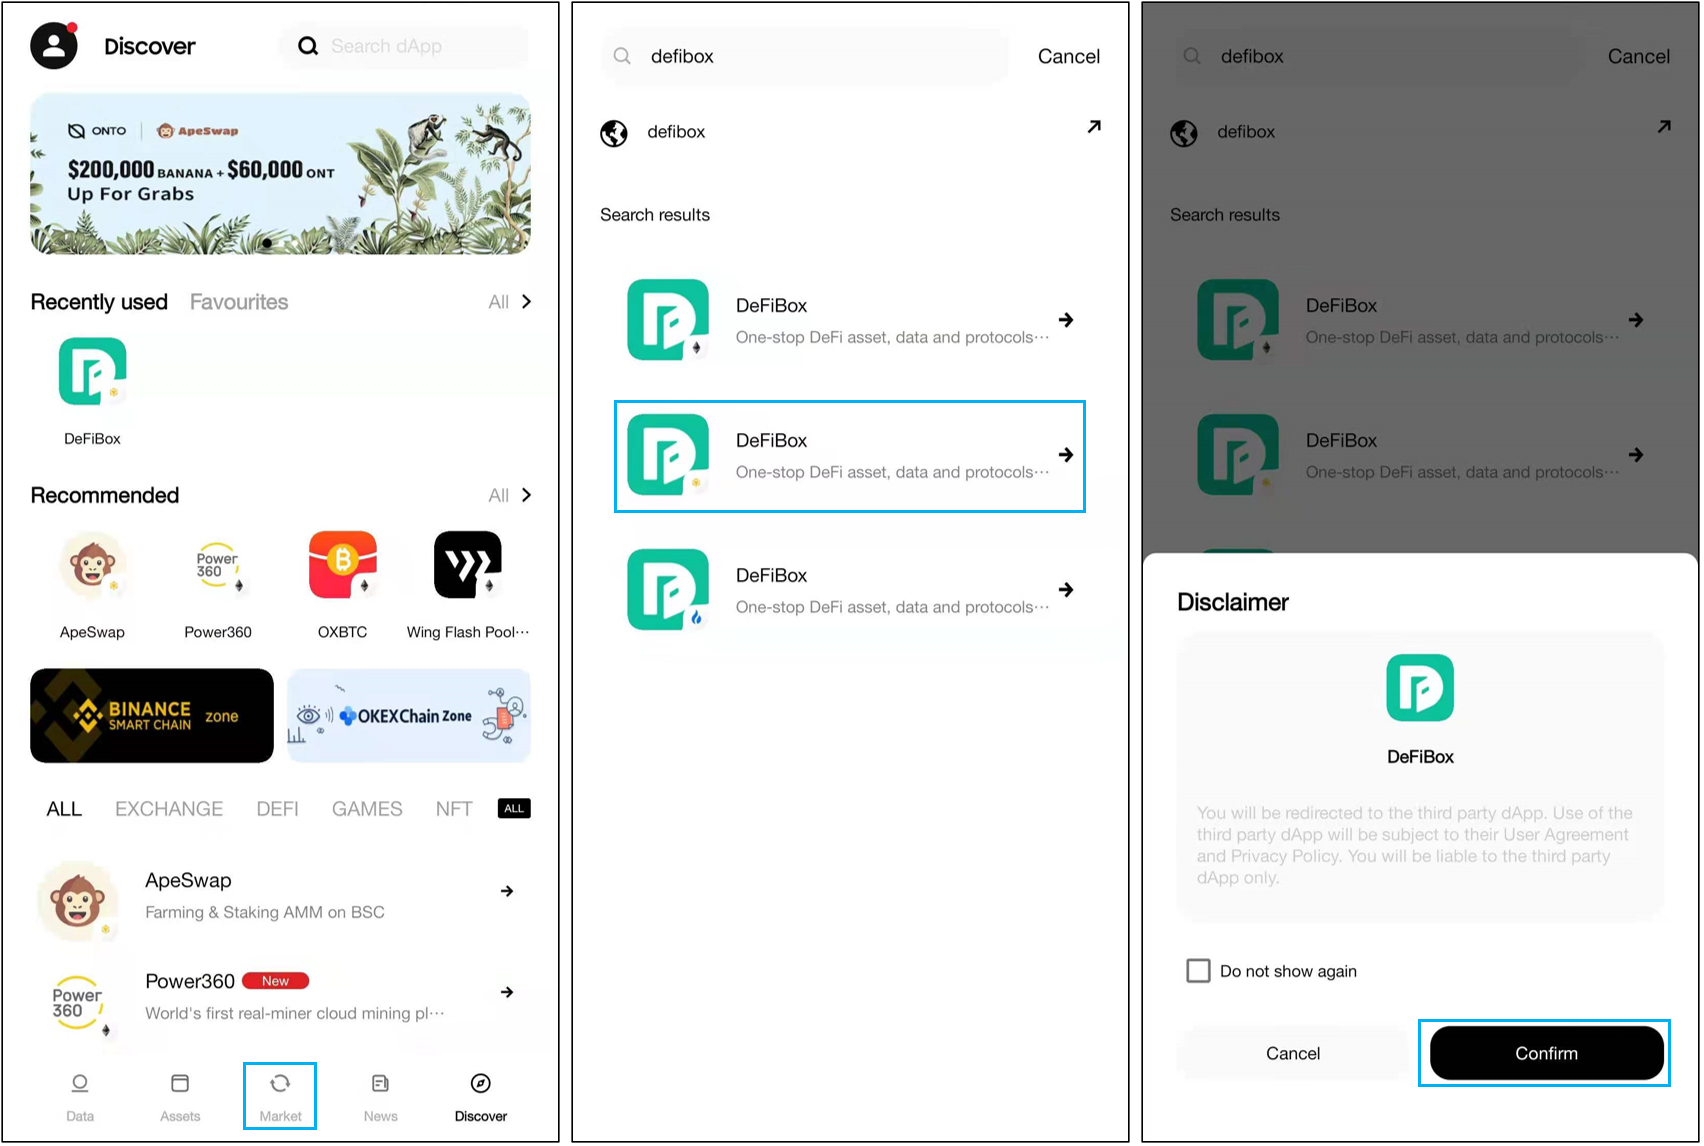The image size is (1704, 1146).
Task: Cancel the Disclaimer dialog
Action: (x=1293, y=1053)
